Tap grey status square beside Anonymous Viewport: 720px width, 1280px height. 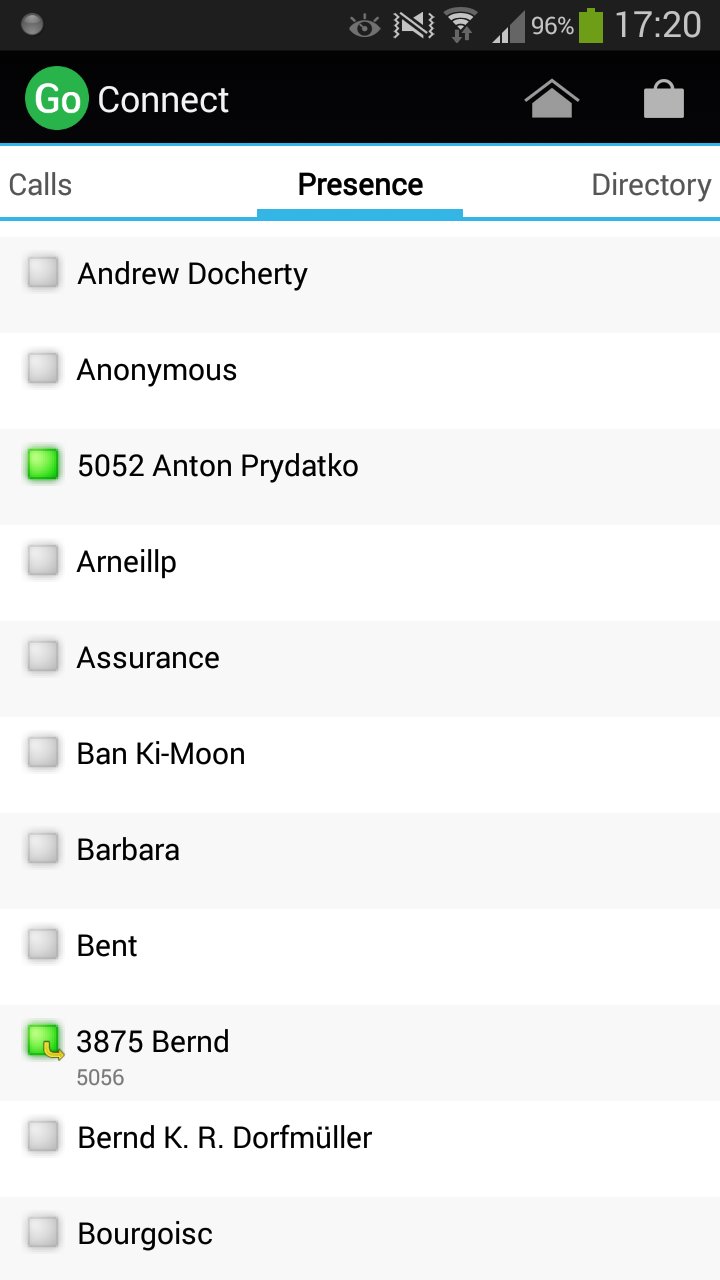point(43,369)
